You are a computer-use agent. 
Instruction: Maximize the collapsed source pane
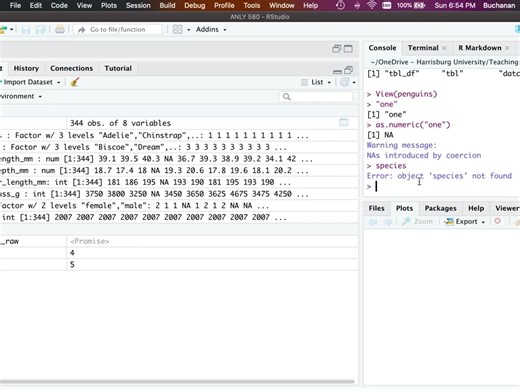click(348, 49)
